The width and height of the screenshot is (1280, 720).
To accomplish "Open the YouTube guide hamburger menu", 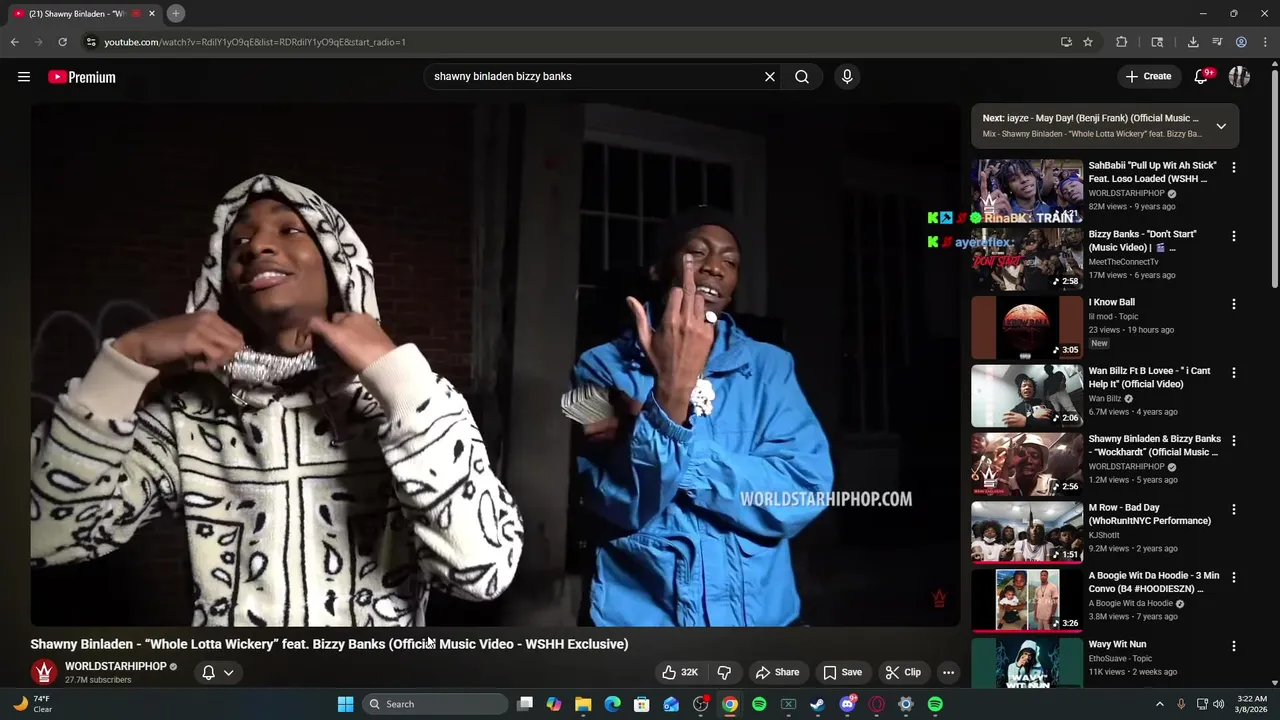I will pyautogui.click(x=24, y=77).
